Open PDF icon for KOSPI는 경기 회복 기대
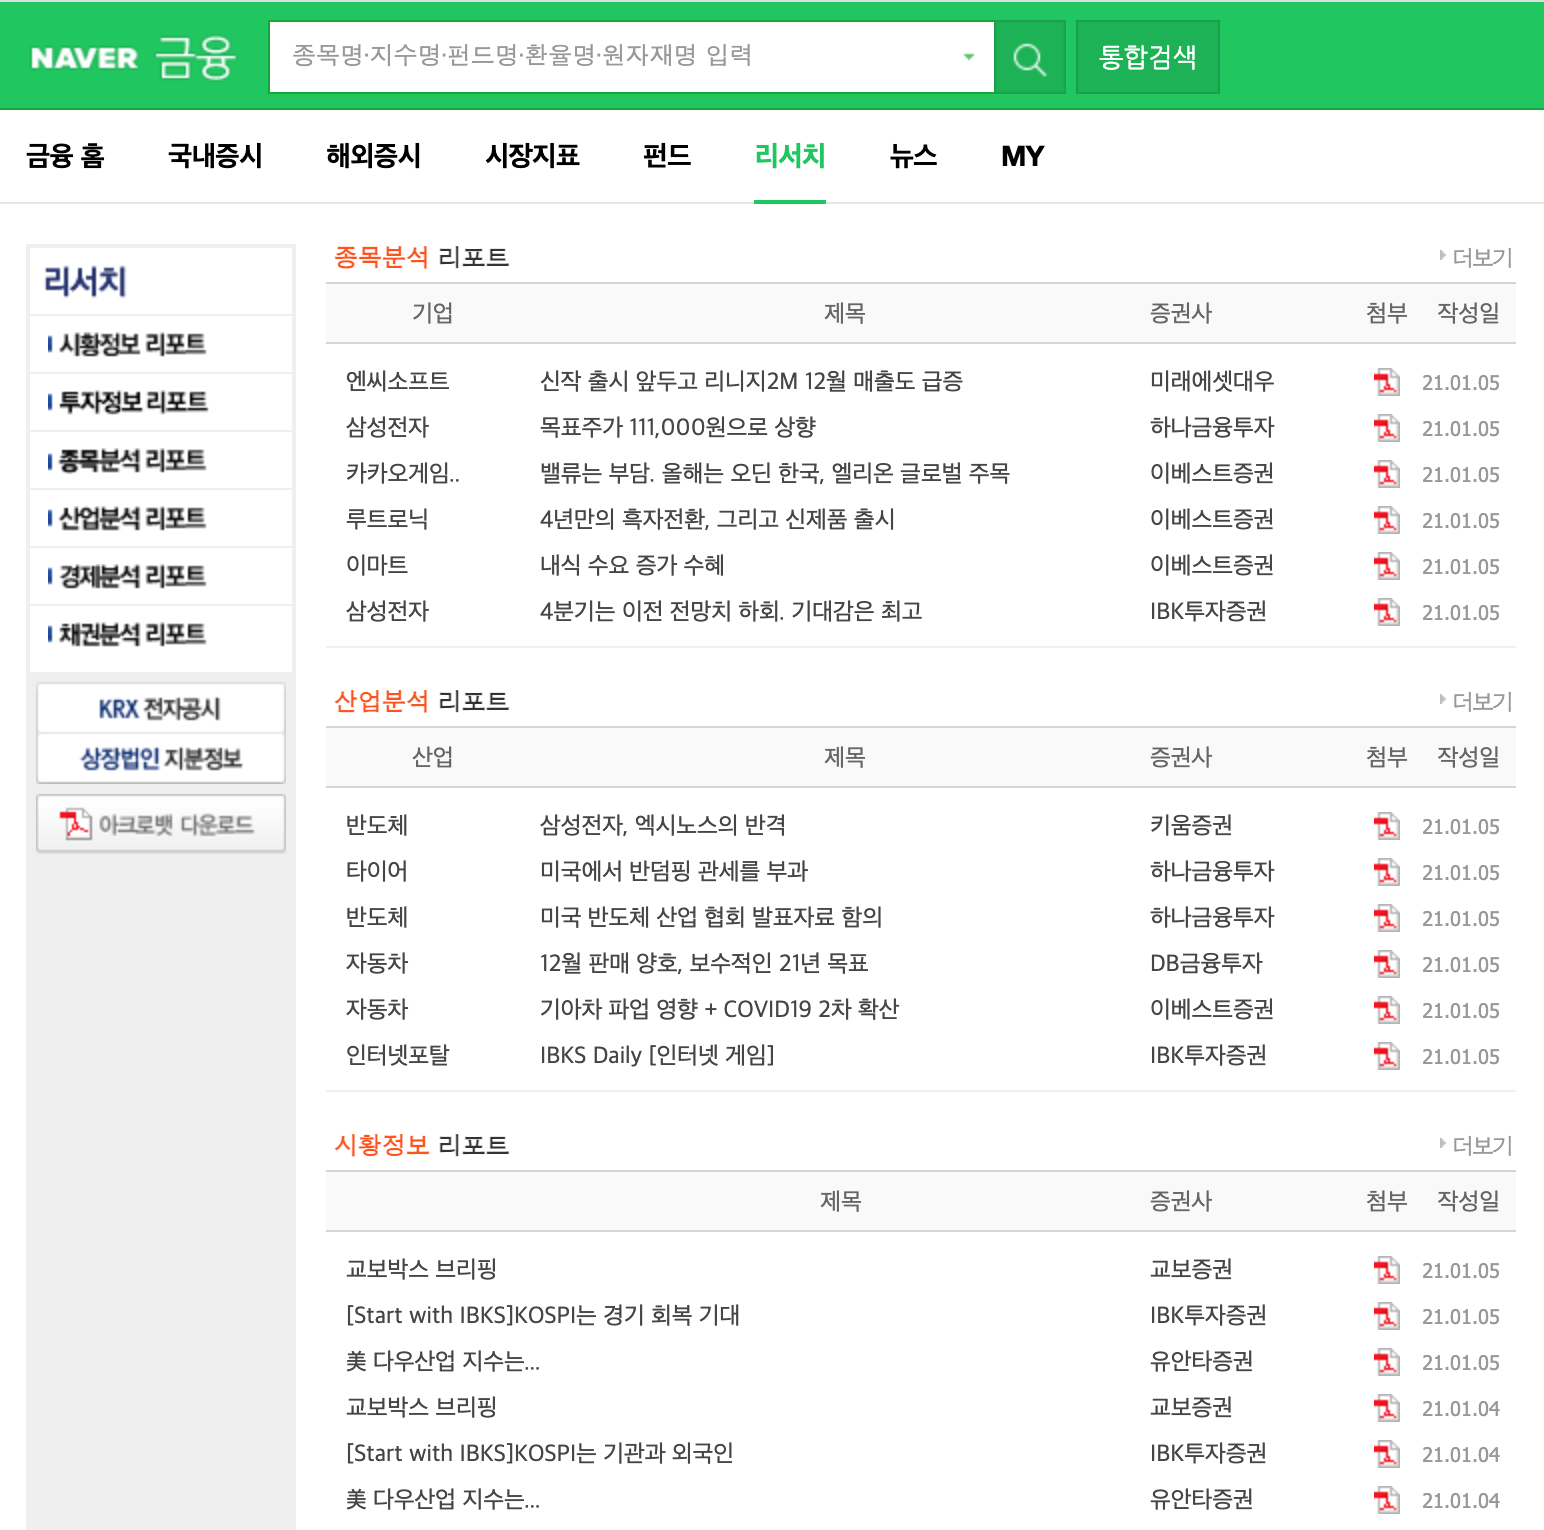This screenshot has height=1530, width=1544. pos(1386,1316)
